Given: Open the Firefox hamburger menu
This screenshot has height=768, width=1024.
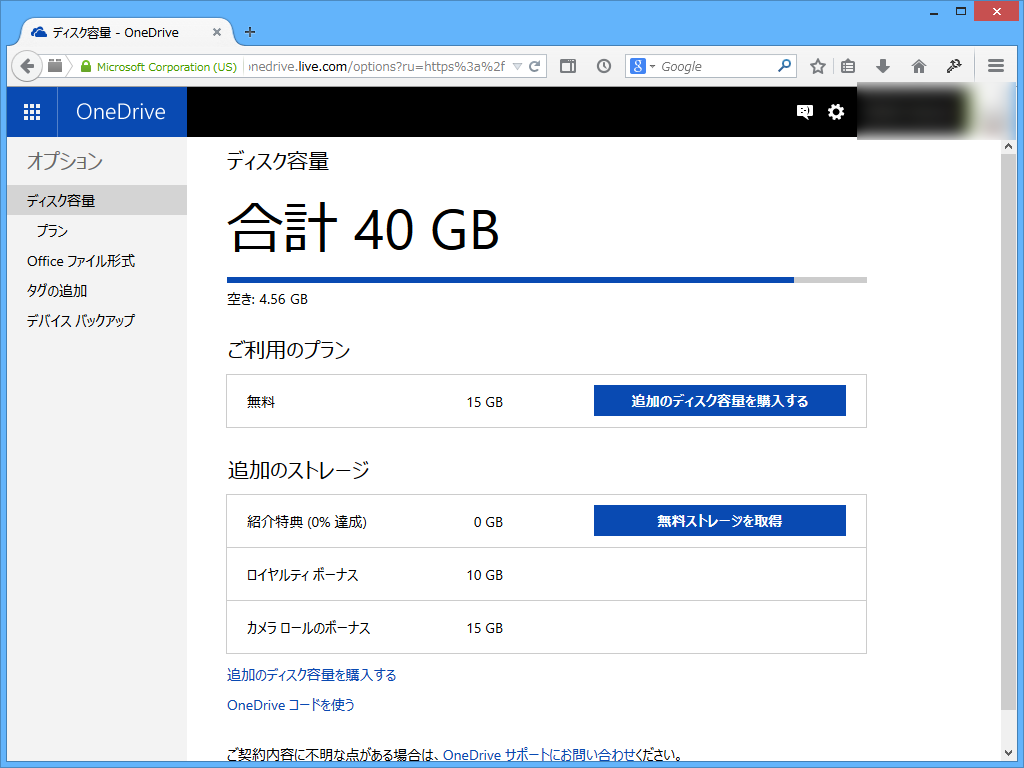Looking at the screenshot, I should pyautogui.click(x=996, y=65).
